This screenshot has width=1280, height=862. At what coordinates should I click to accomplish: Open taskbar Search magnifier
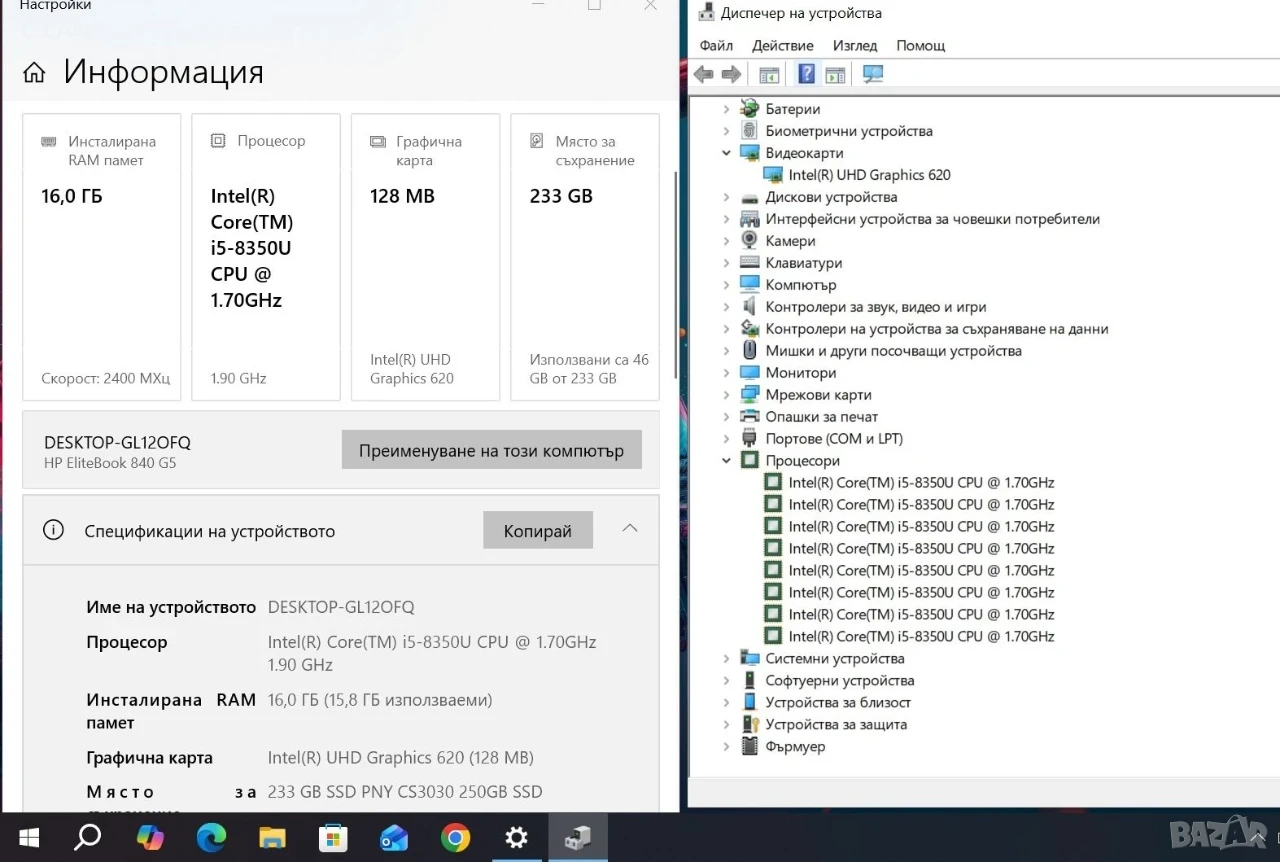(x=88, y=837)
